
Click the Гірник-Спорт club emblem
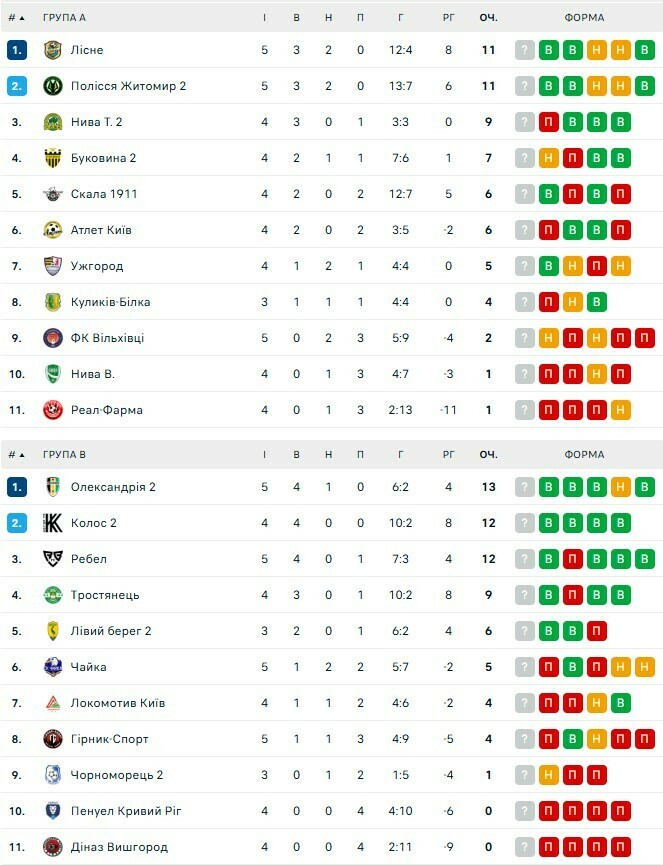(53, 739)
